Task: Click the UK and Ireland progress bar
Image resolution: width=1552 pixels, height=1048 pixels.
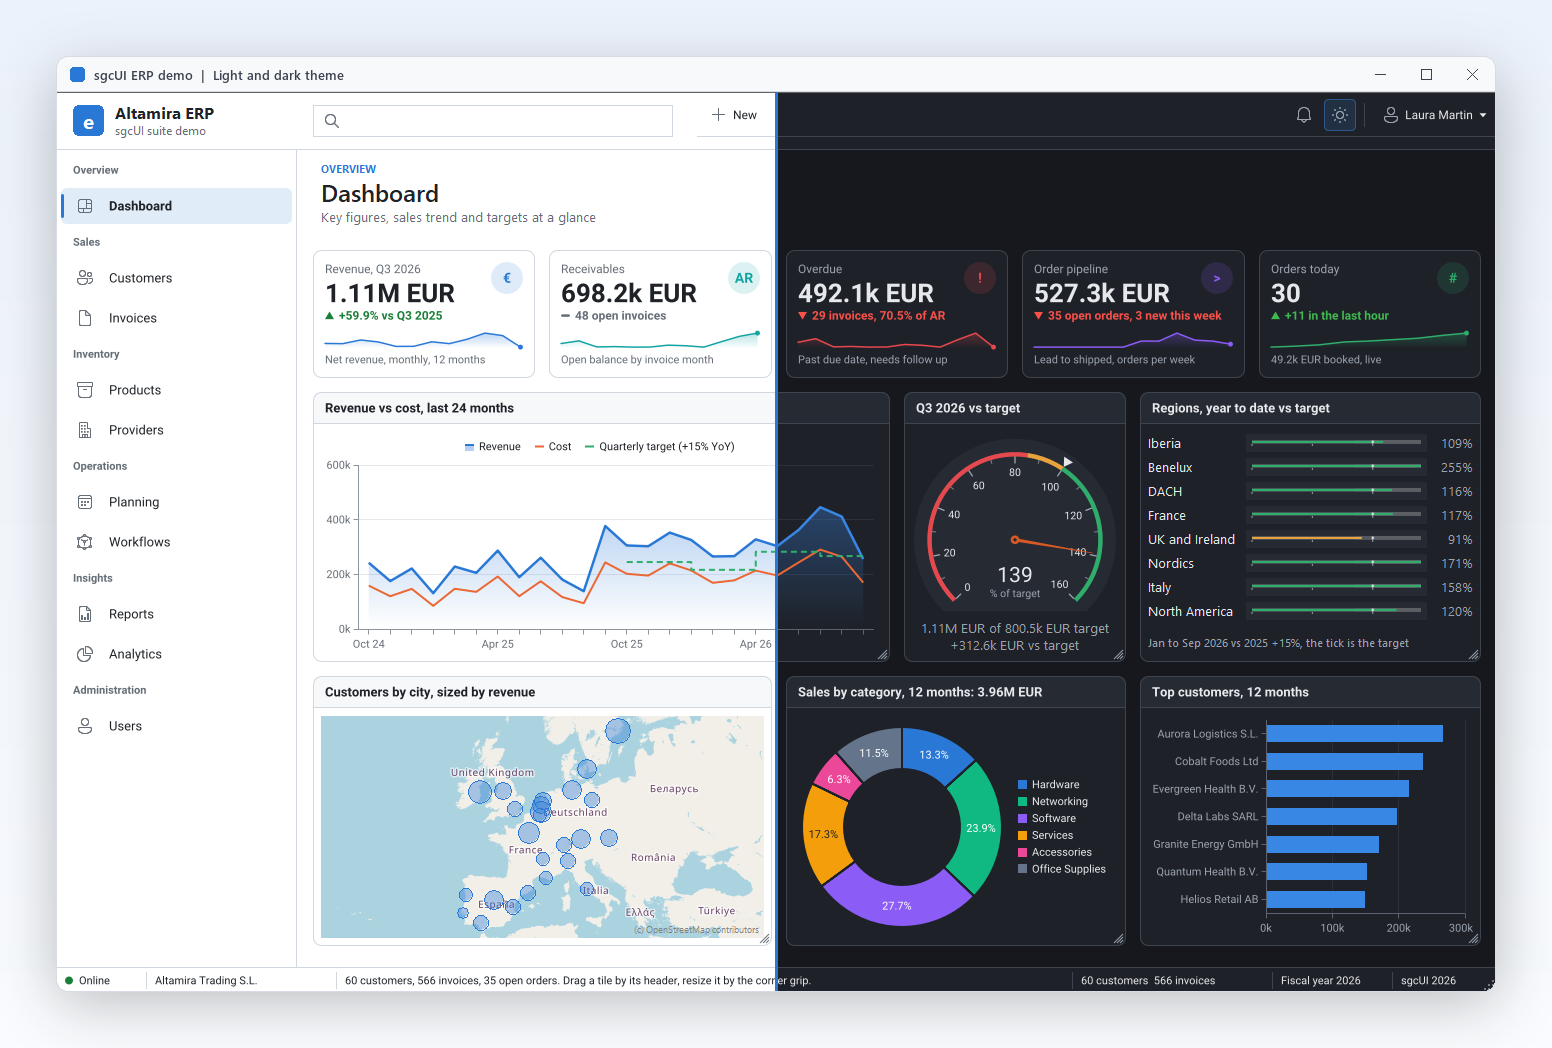Action: tap(1336, 538)
